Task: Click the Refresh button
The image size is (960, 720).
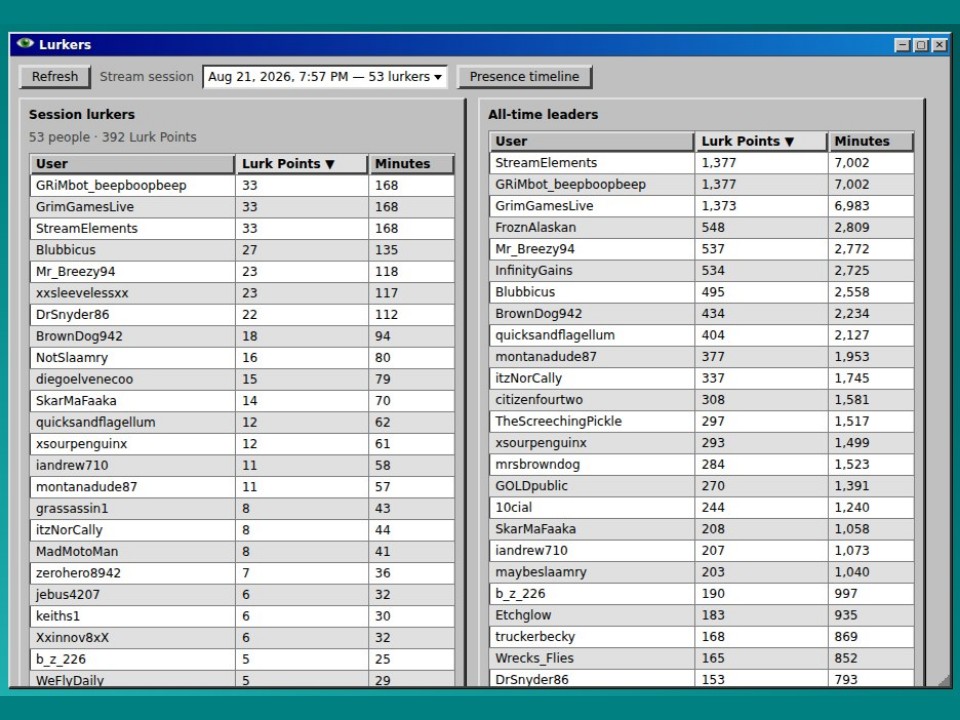Action: [x=55, y=77]
